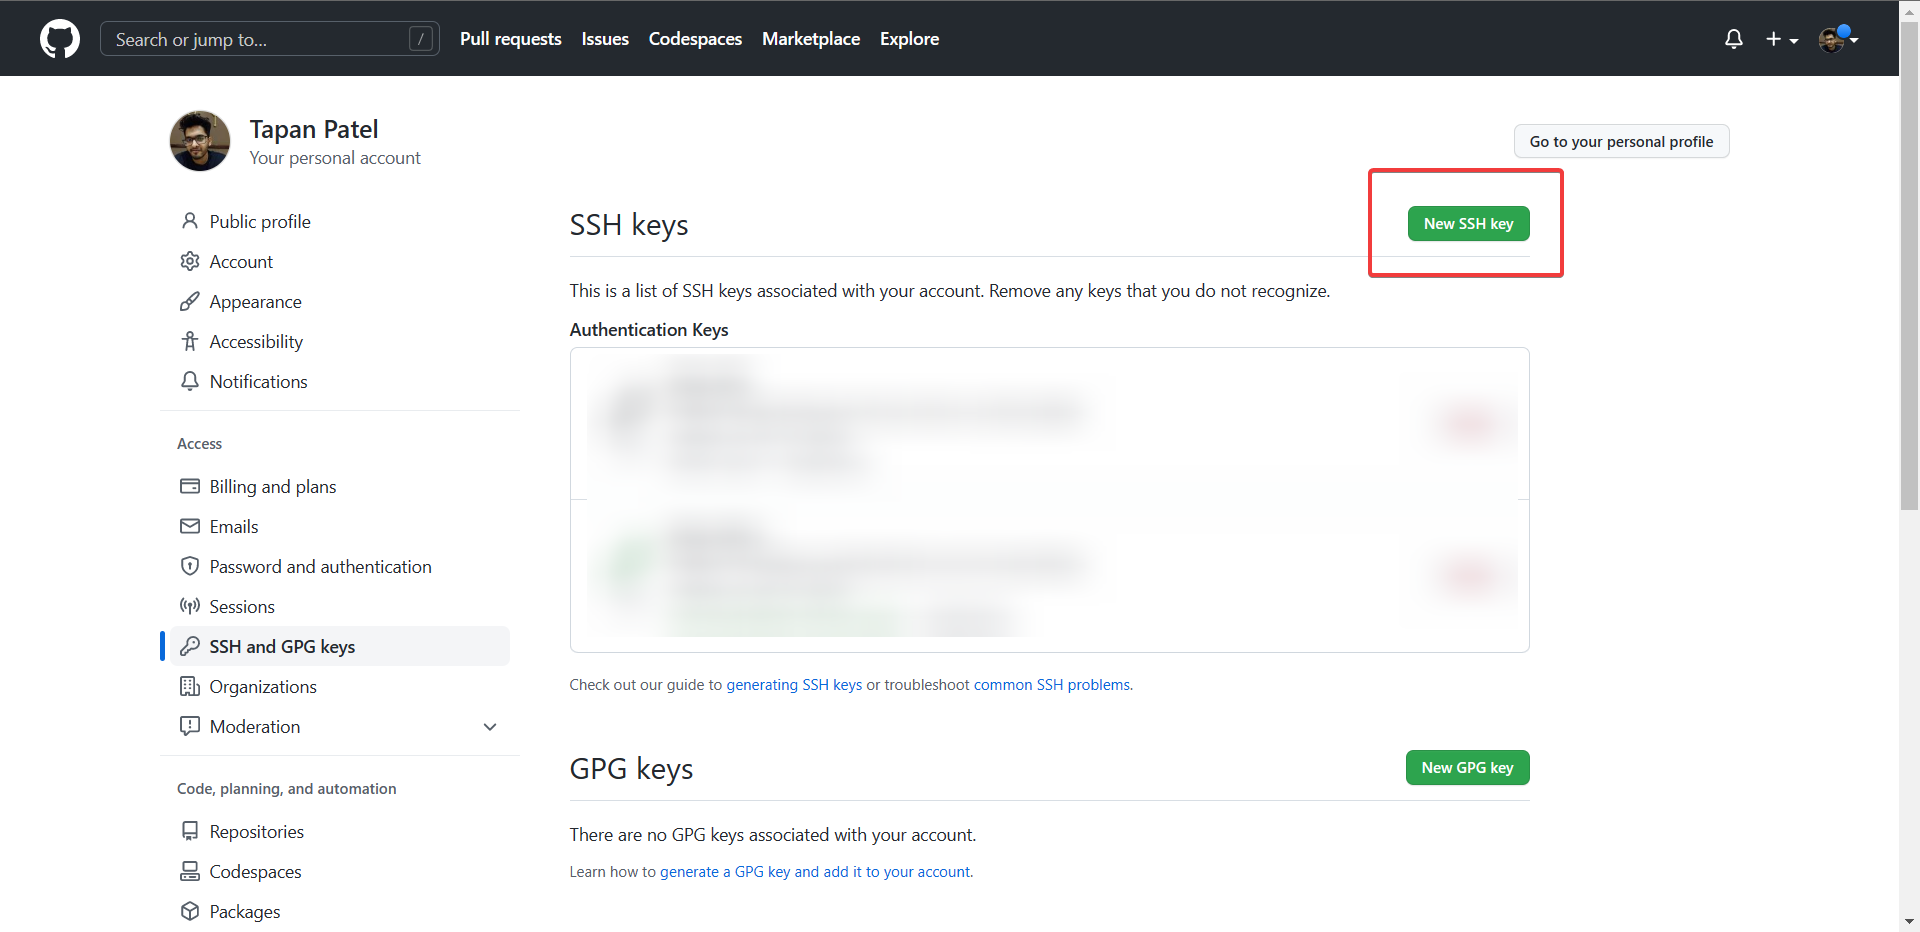Viewport: 1920px width, 932px height.
Task: Click the credit card icon beside Billing
Action: point(190,486)
